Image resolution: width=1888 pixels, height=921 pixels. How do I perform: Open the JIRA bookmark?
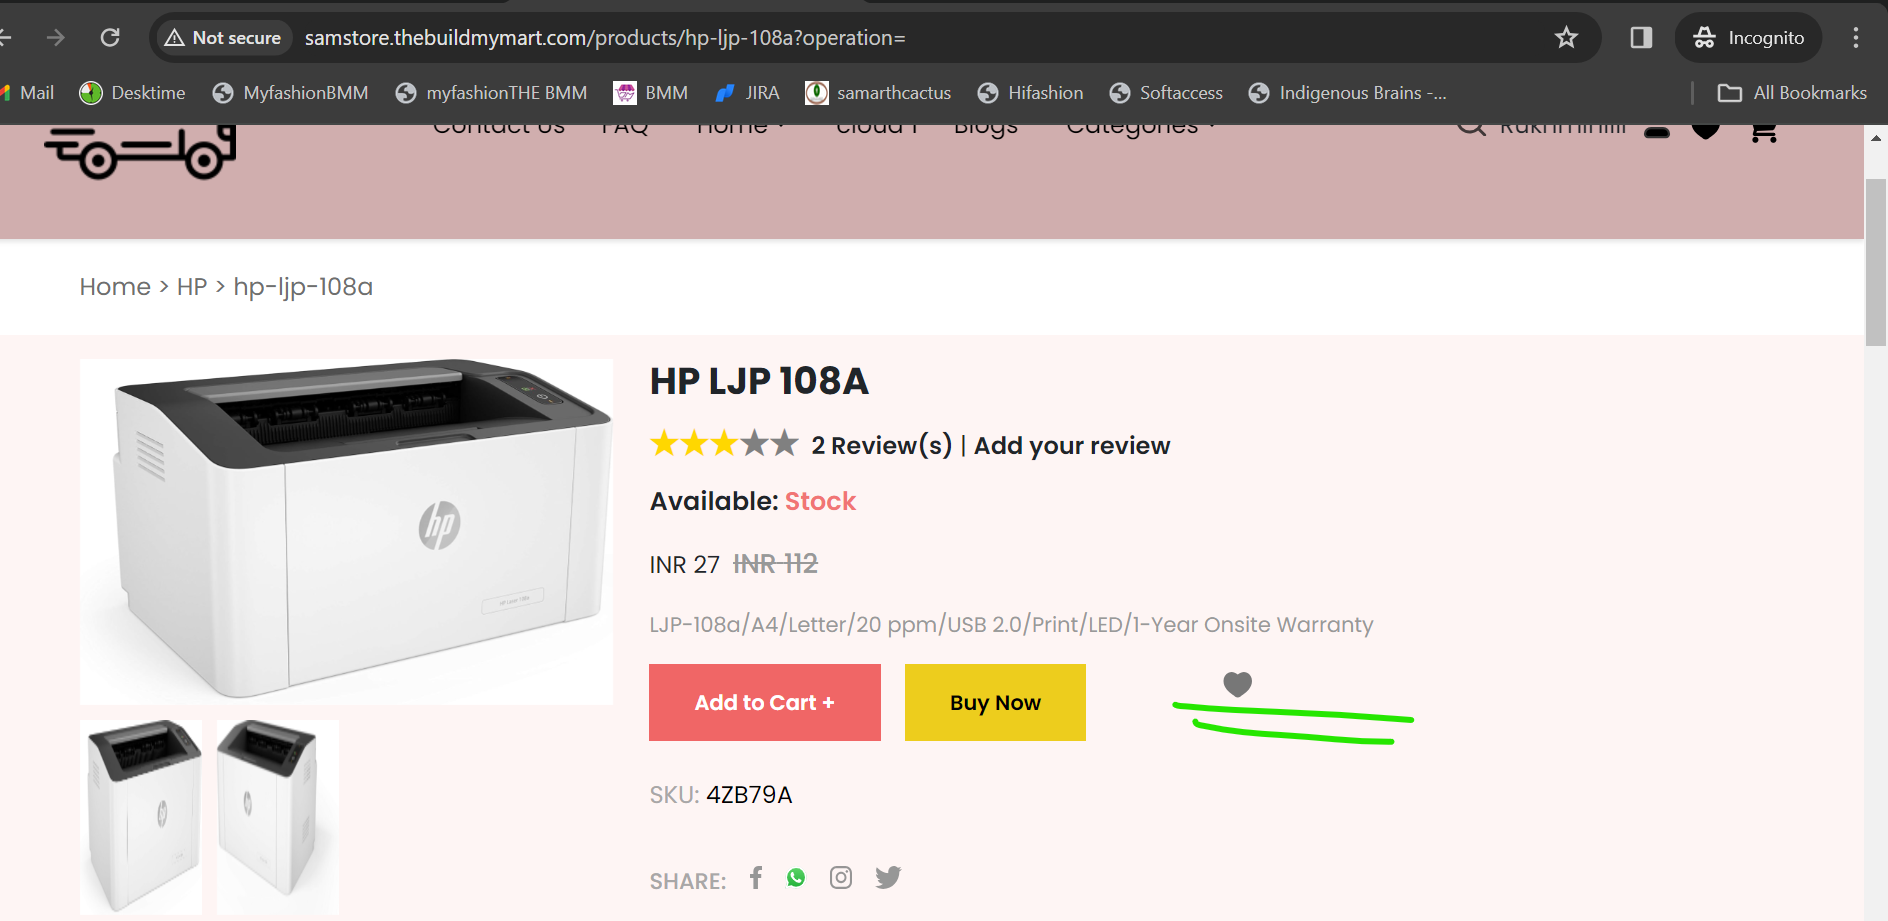click(747, 93)
